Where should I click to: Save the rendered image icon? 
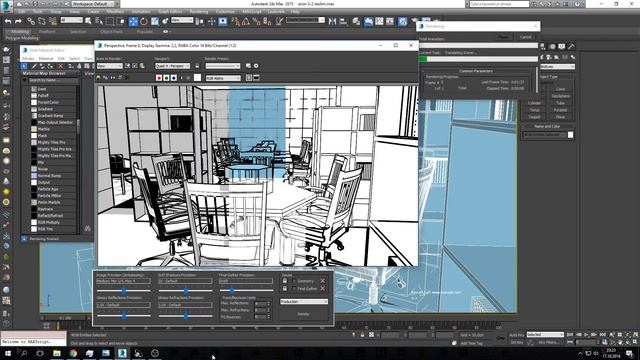tap(98, 78)
